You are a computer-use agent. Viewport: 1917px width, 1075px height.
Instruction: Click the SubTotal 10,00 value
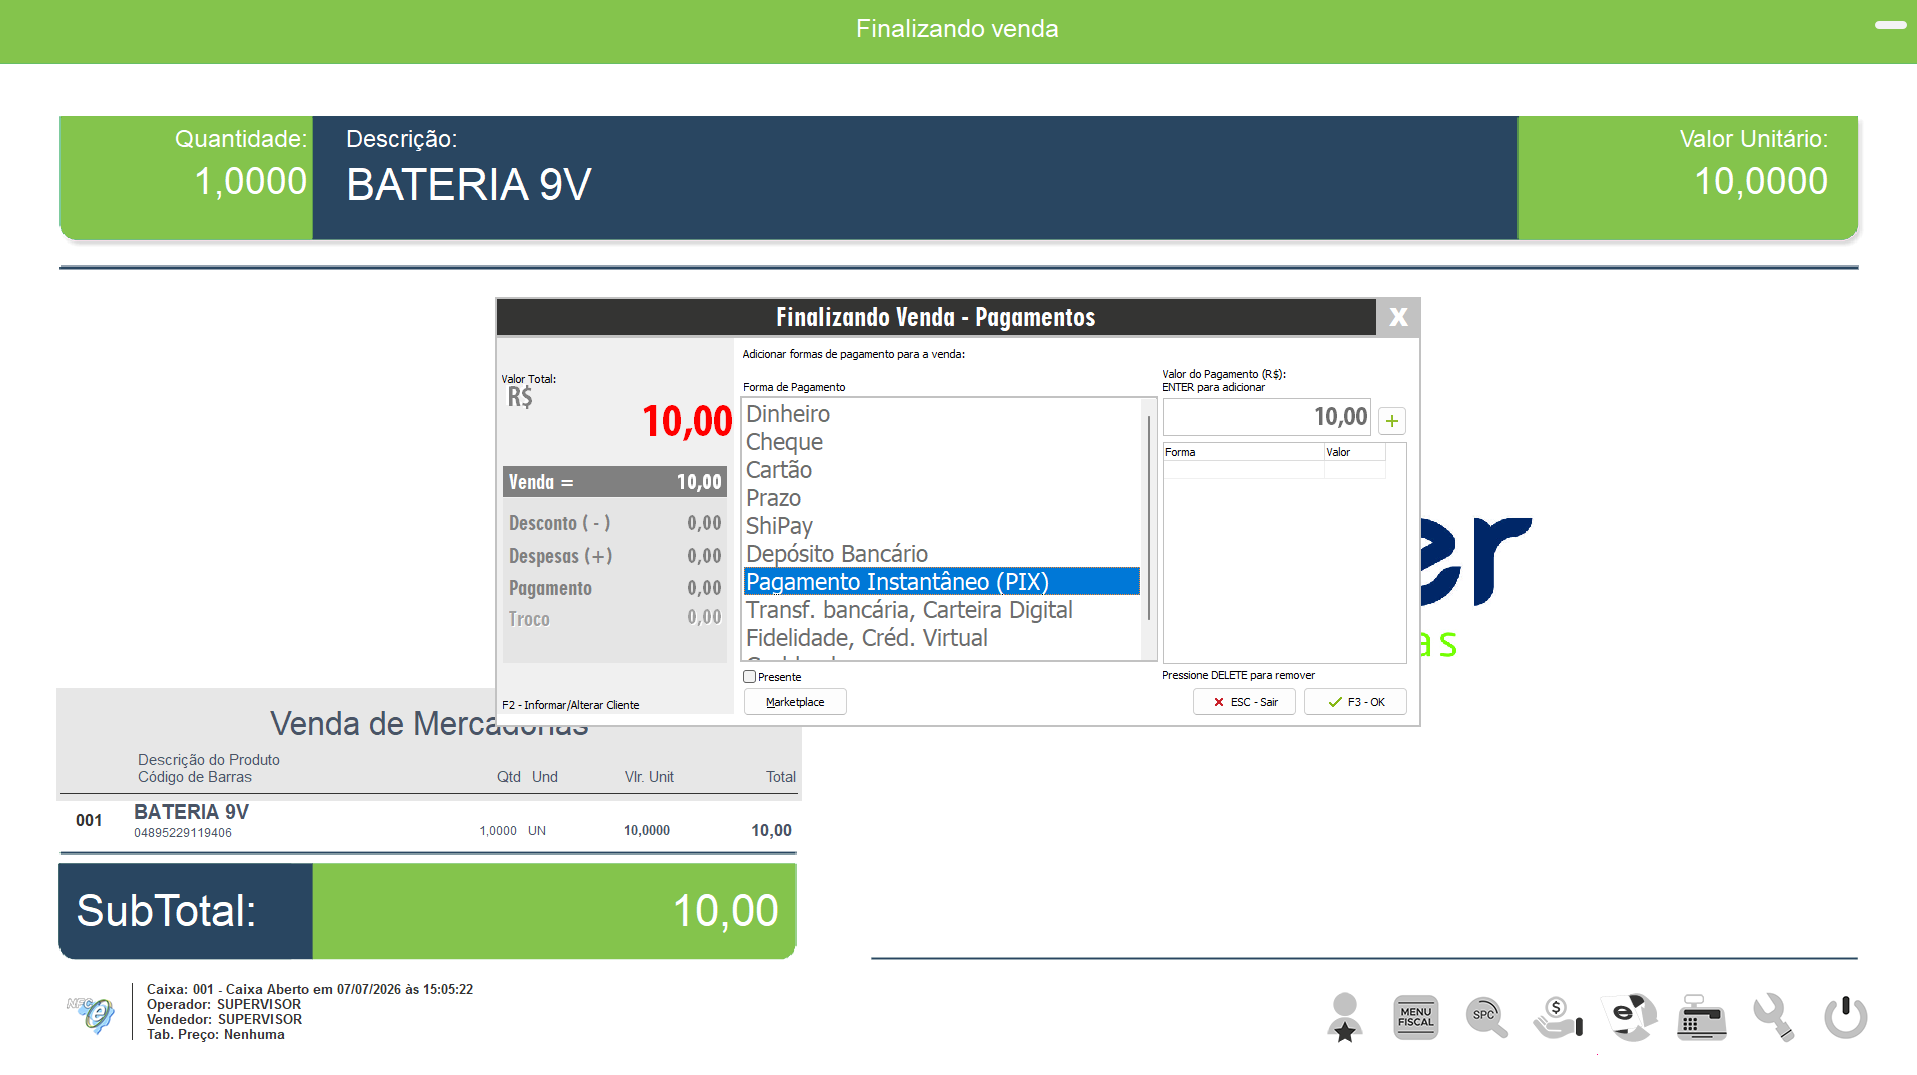(725, 911)
